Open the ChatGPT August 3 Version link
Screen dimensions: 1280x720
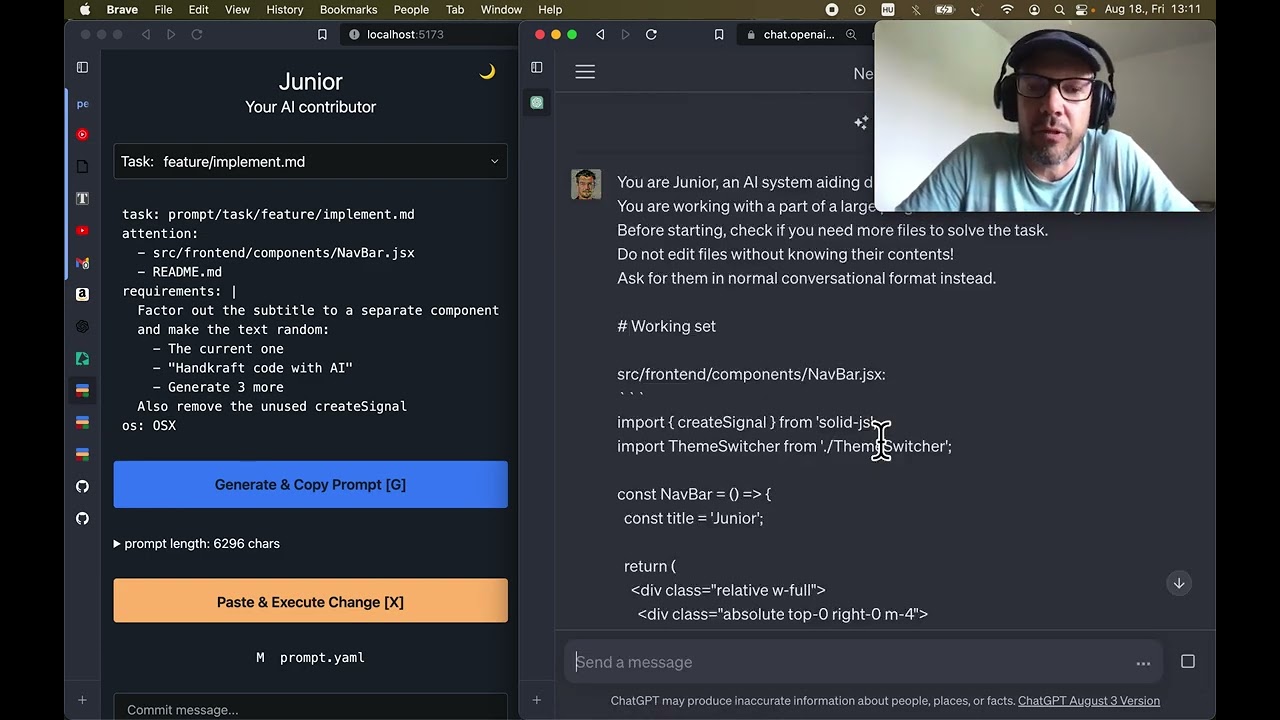1088,701
